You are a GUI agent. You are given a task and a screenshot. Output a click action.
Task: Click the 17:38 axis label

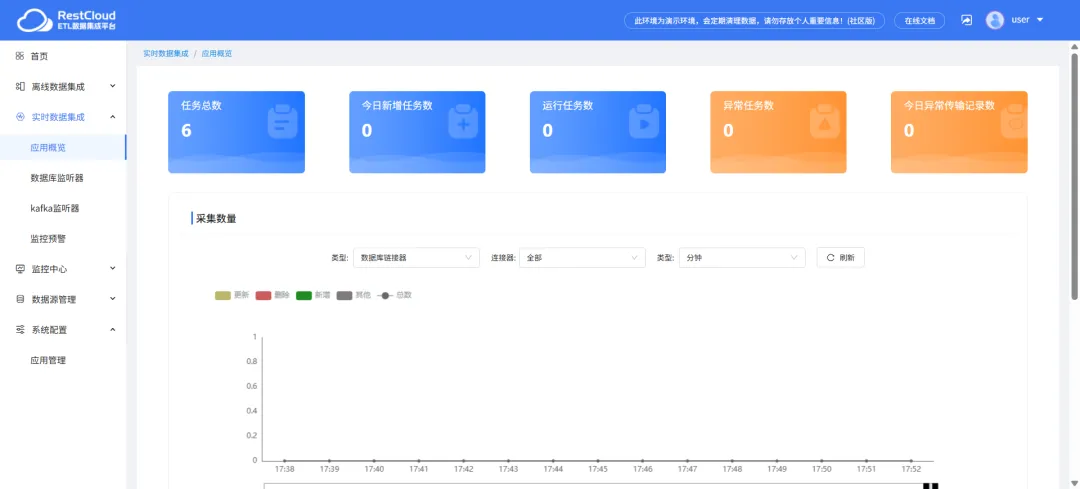(284, 469)
